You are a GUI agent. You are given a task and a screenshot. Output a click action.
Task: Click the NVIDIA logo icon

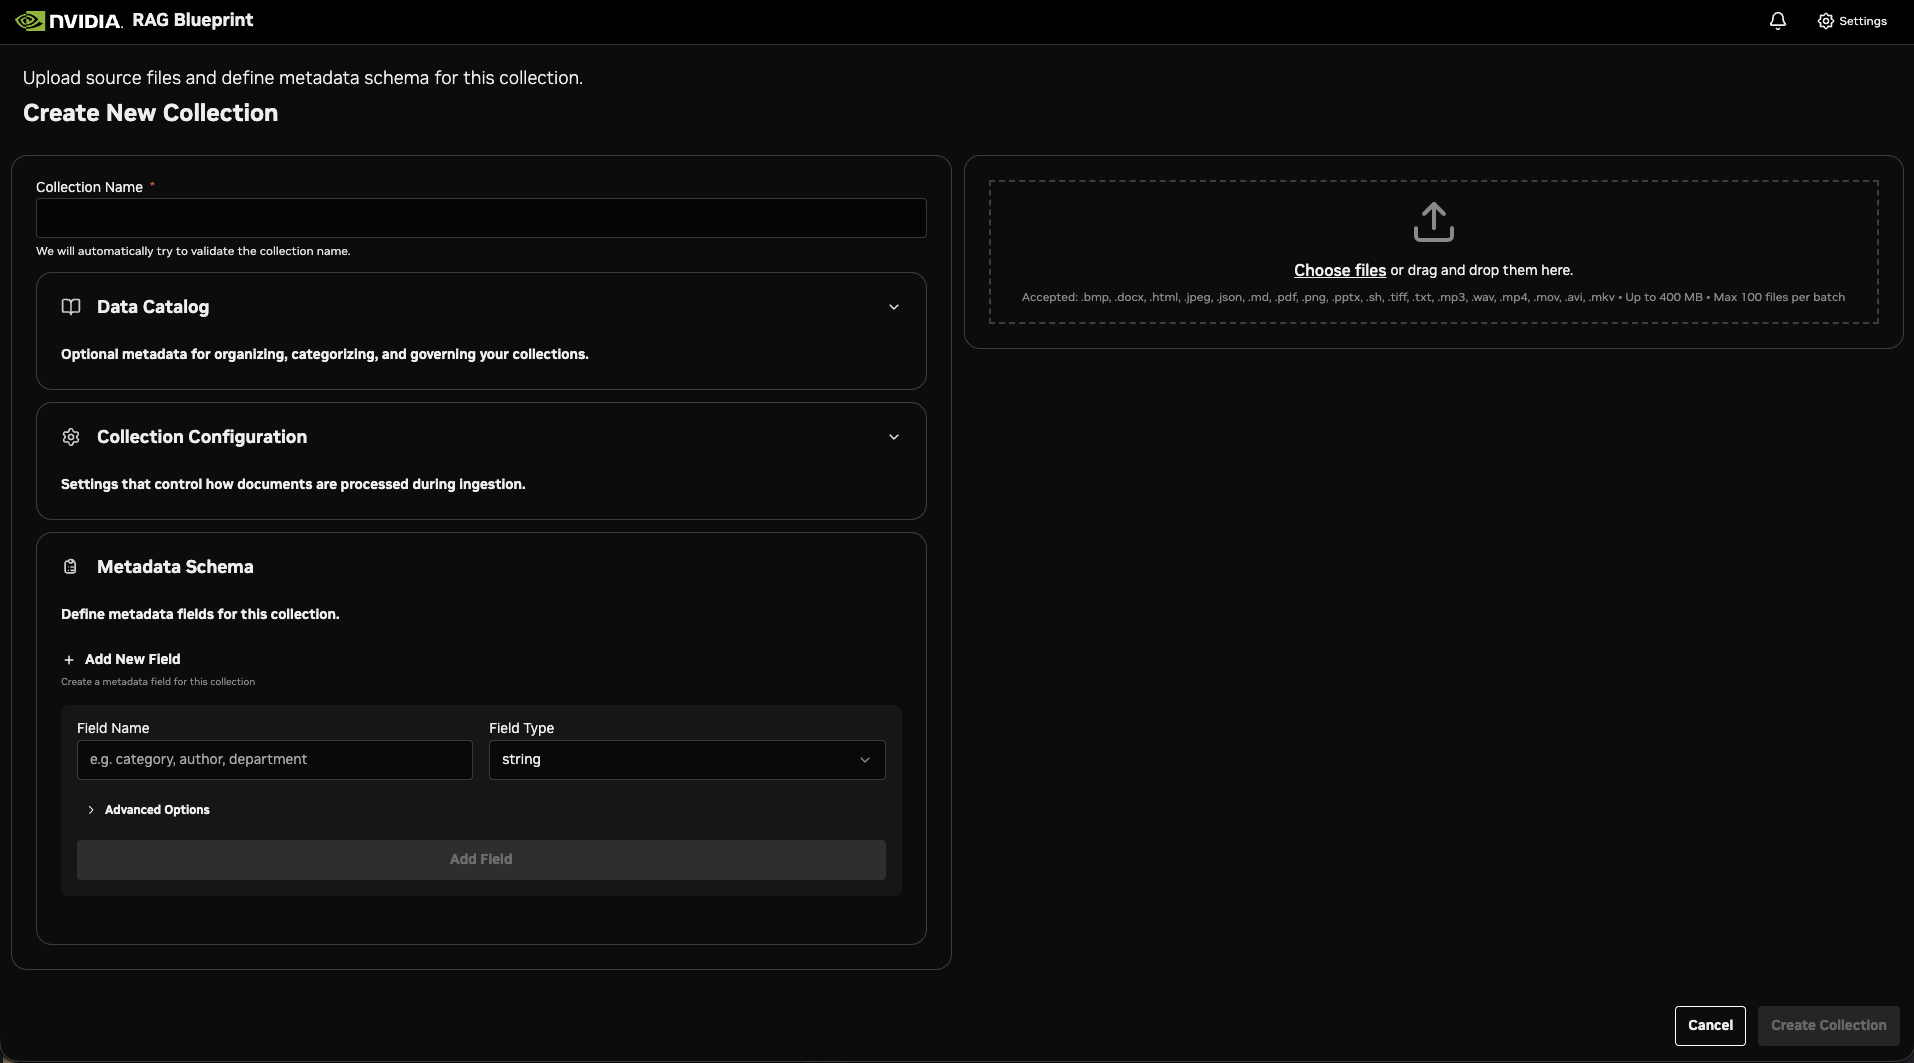[31, 21]
